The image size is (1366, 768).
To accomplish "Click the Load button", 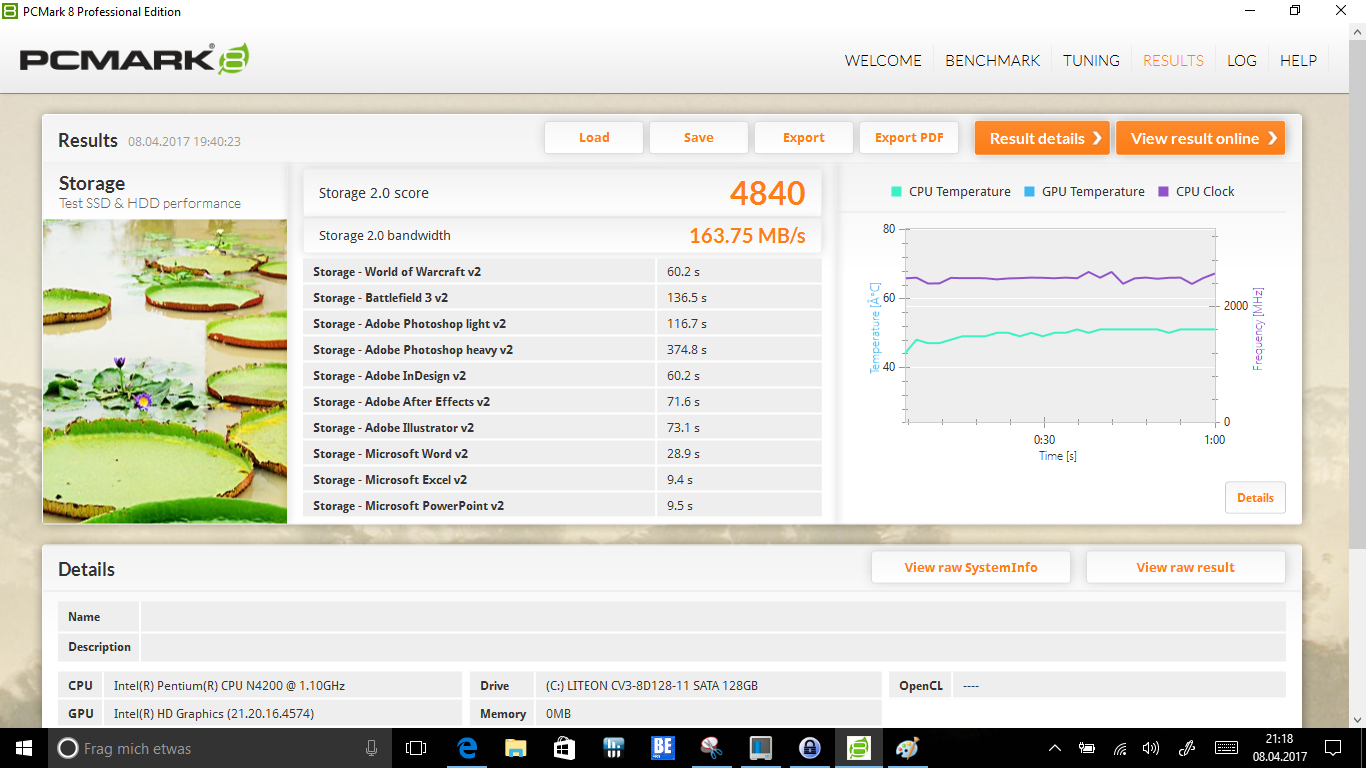I will 594,138.
